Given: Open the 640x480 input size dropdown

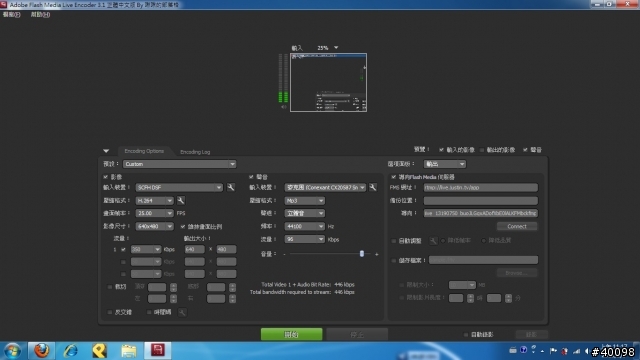Looking at the screenshot, I should tap(154, 226).
